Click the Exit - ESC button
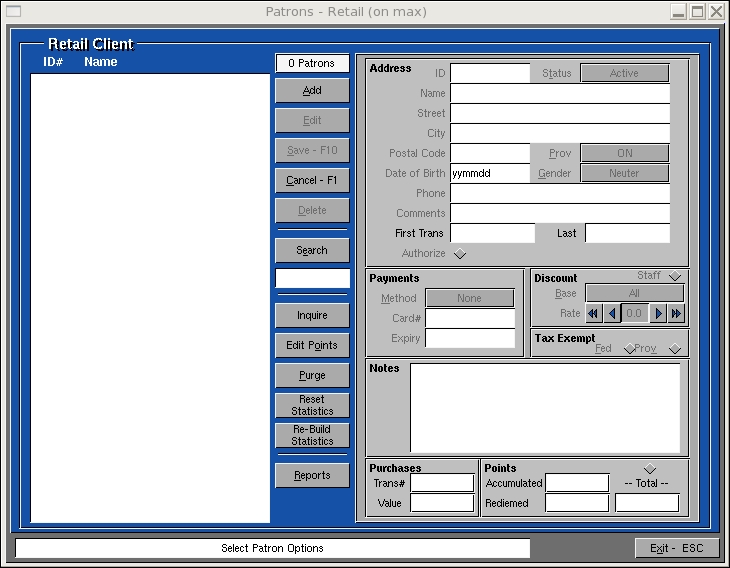 676,548
